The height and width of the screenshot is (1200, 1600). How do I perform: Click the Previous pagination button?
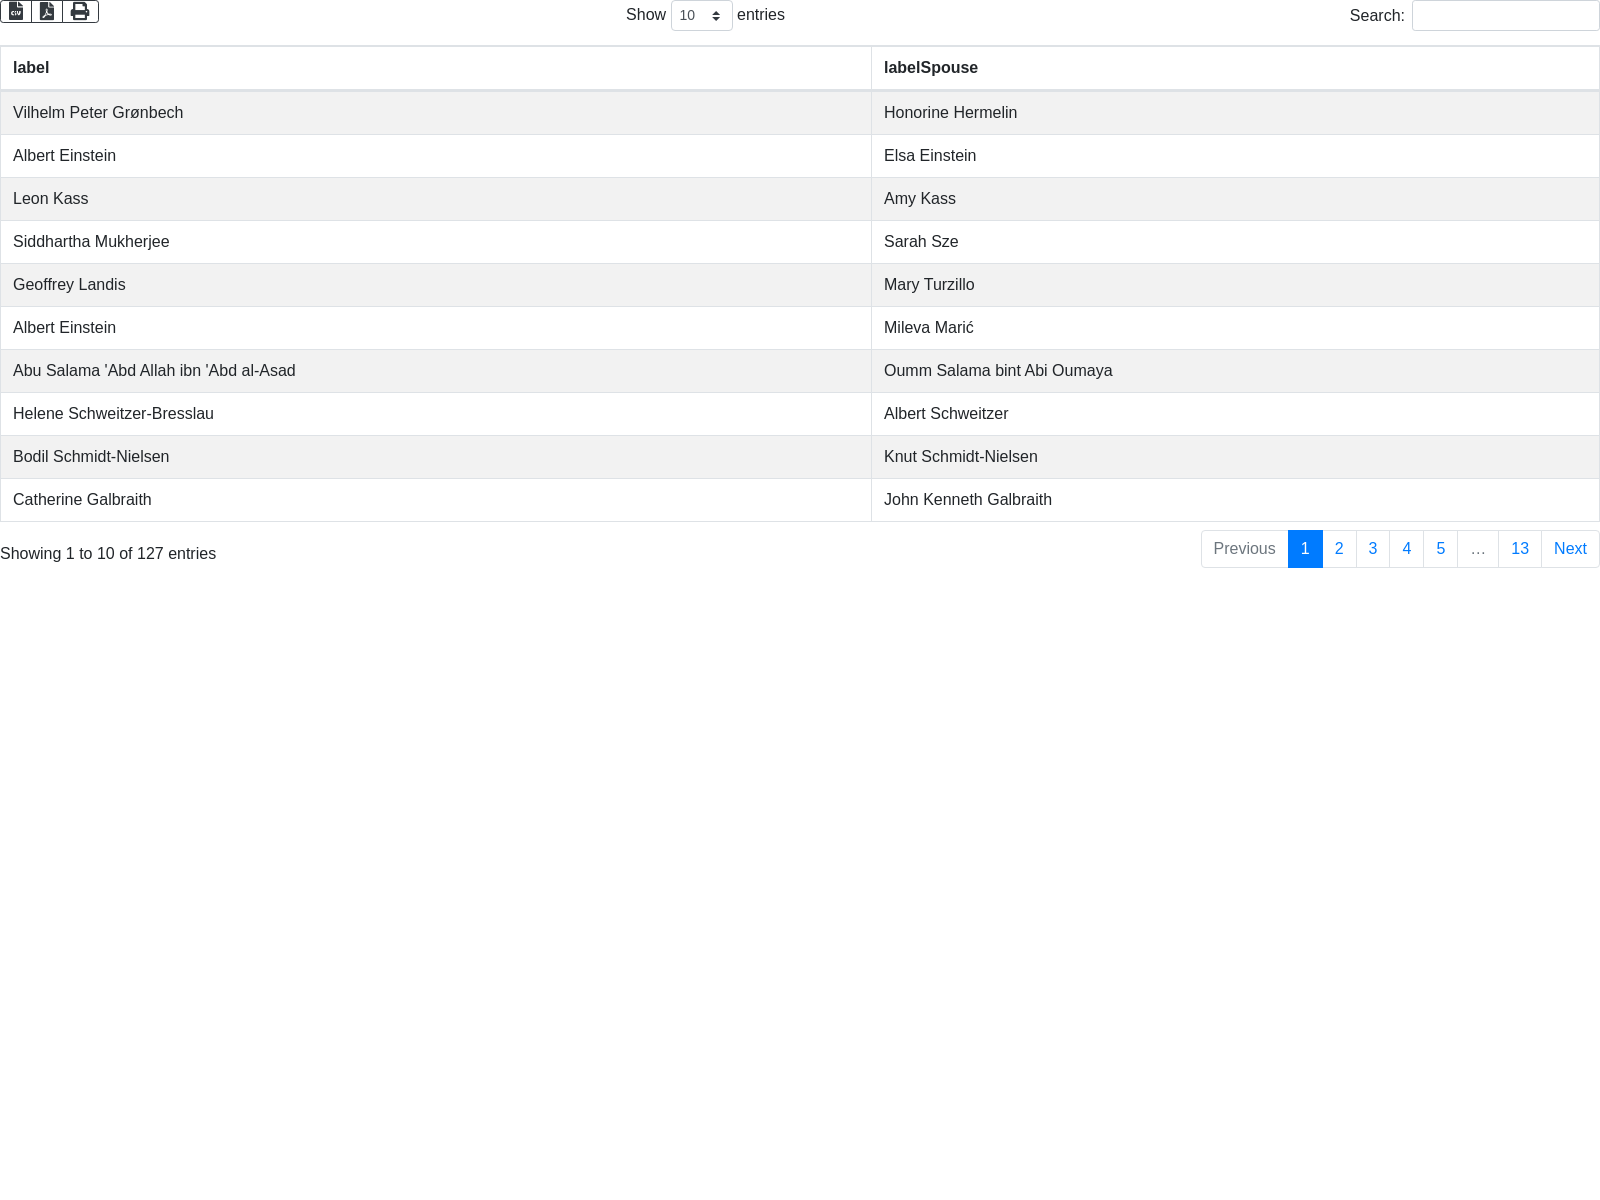pyautogui.click(x=1244, y=549)
